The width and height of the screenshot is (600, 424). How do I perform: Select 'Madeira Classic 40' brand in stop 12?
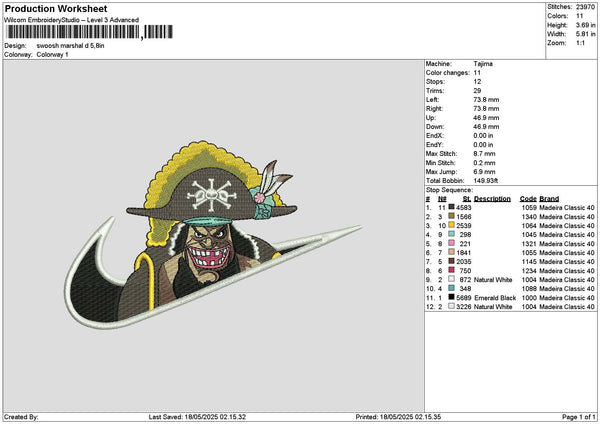567,307
